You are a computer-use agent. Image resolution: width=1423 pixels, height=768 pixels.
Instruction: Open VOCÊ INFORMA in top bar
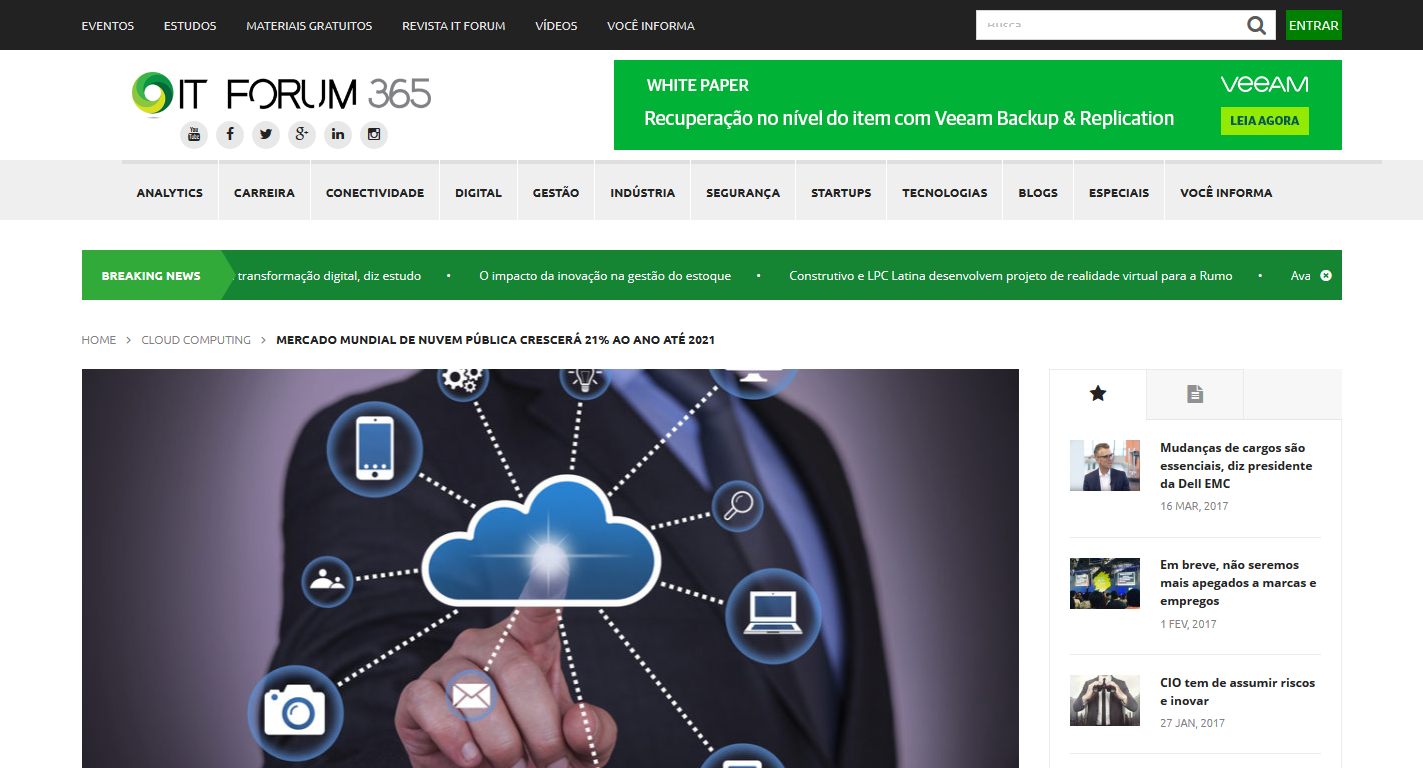click(651, 26)
